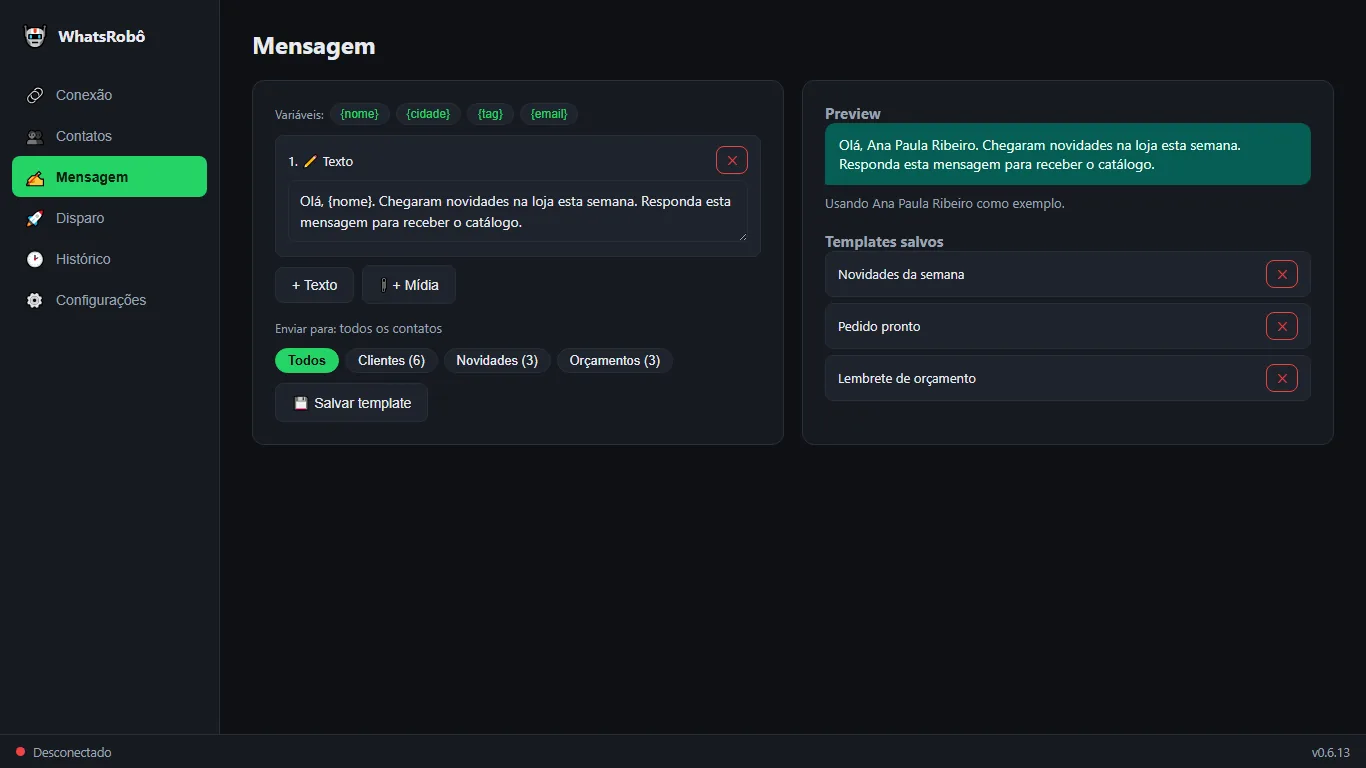Delete the 'Novidades da semana' template

[x=1282, y=274]
